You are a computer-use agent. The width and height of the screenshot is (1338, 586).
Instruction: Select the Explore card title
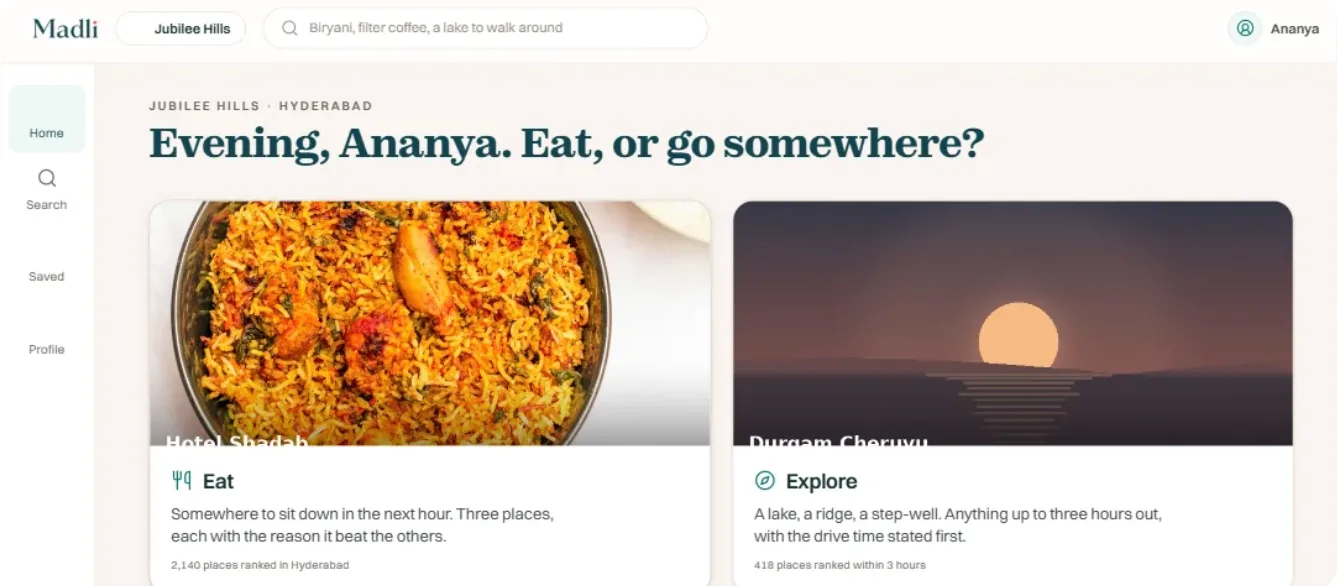[x=821, y=481]
